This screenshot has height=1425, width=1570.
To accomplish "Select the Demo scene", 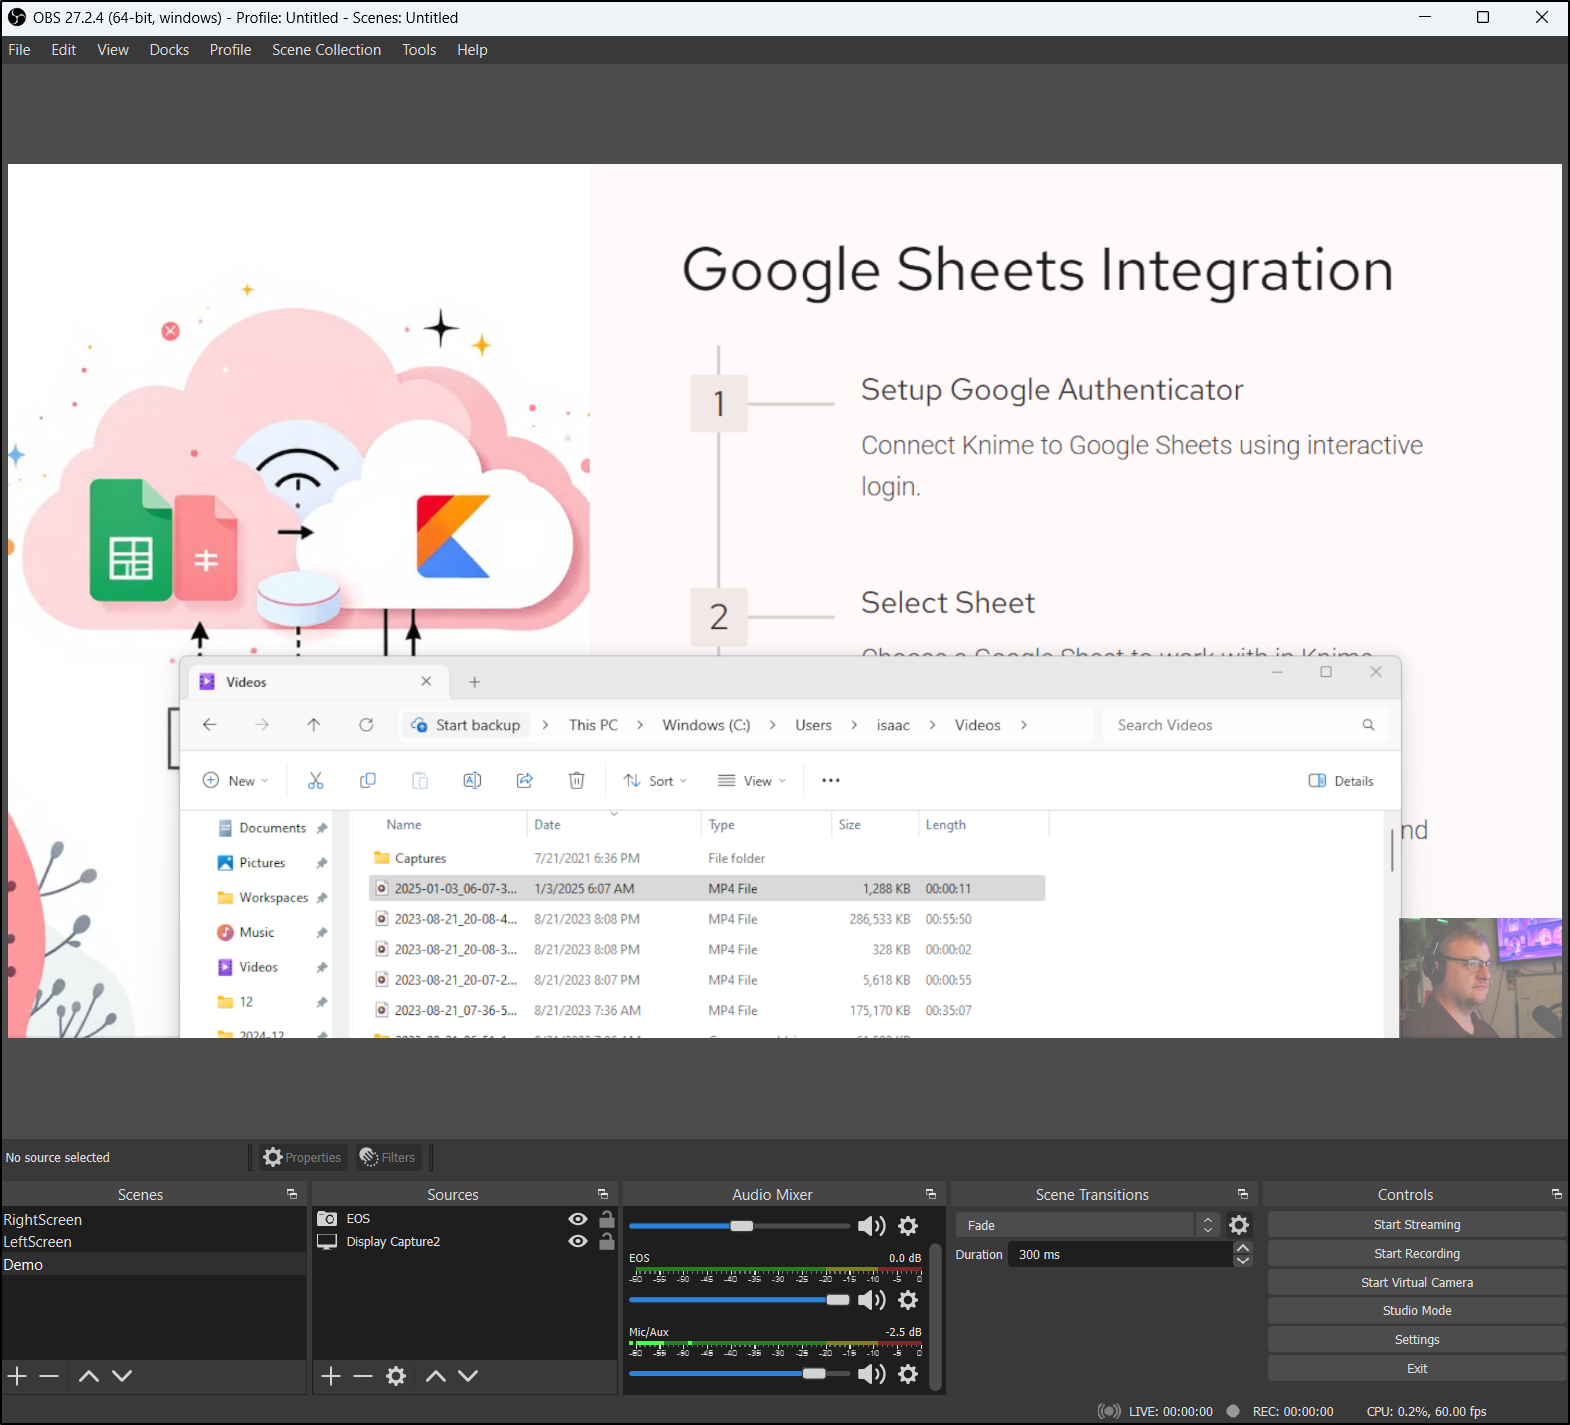I will (154, 1265).
